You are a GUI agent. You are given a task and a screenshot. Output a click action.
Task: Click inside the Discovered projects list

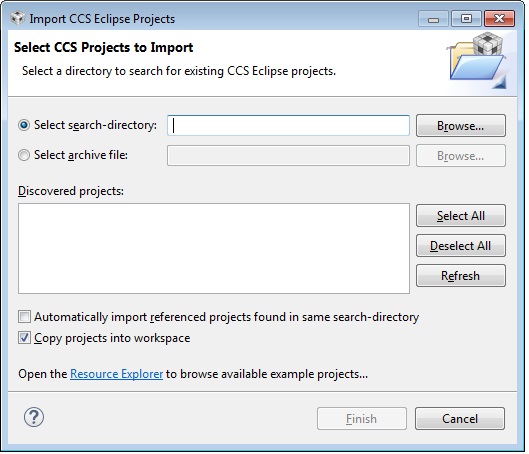tap(214, 248)
